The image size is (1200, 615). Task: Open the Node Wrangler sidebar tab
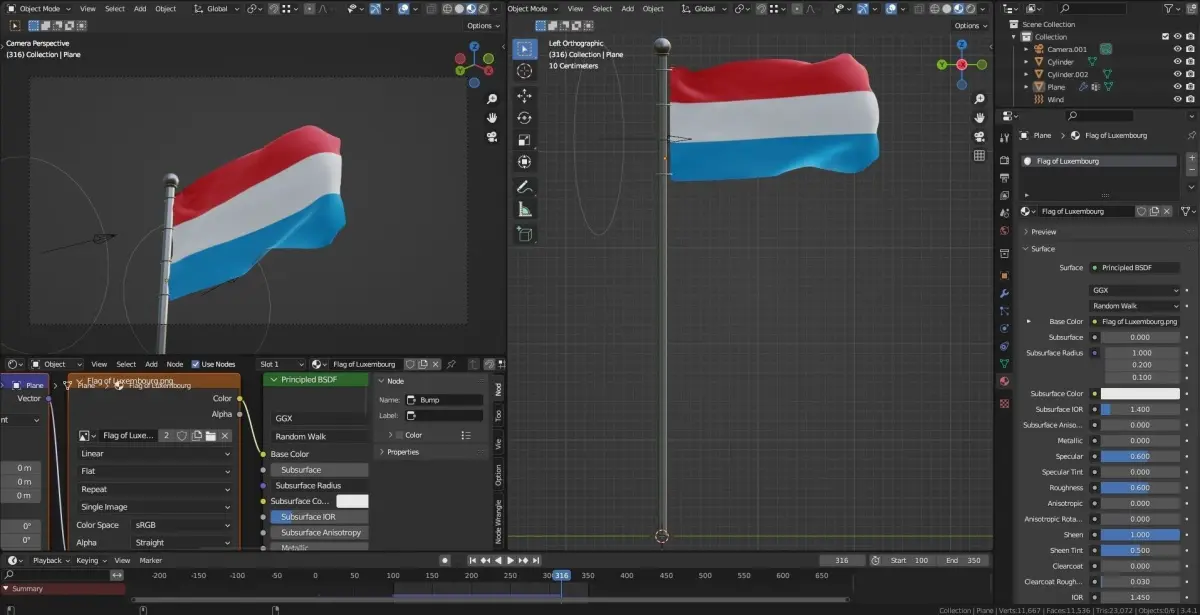[x=499, y=522]
